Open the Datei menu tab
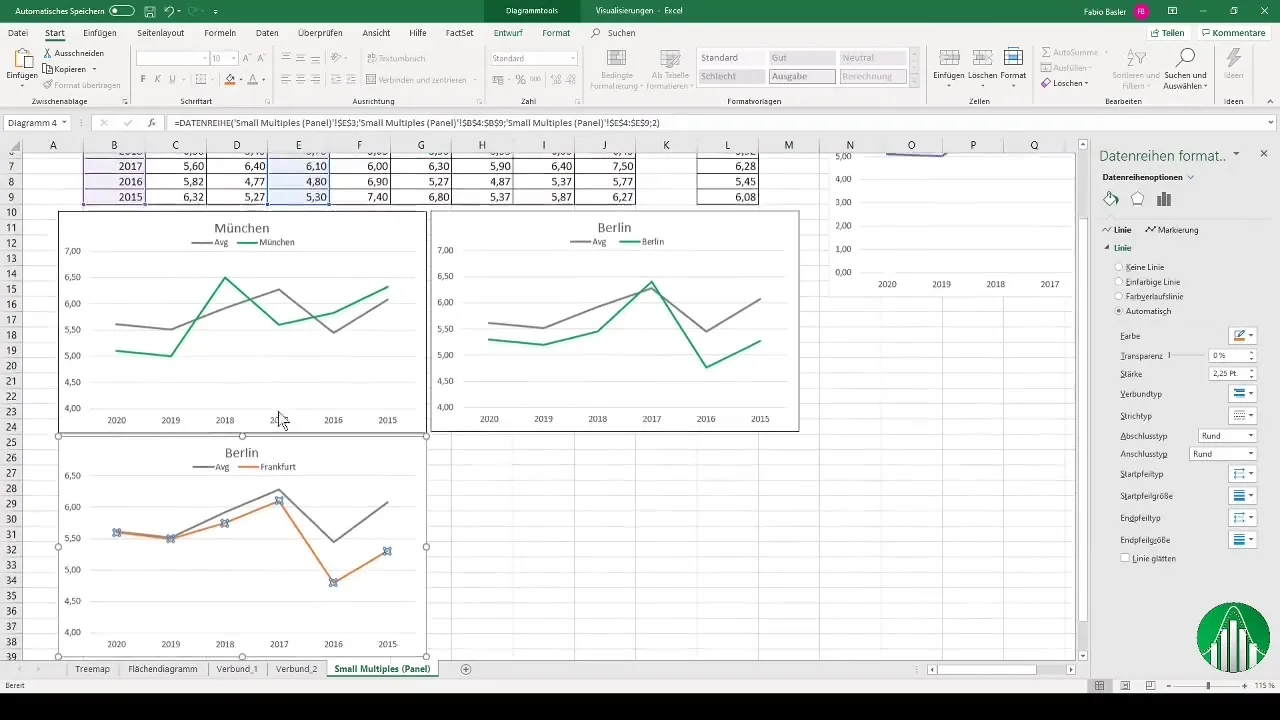The width and height of the screenshot is (1280, 720). (18, 33)
